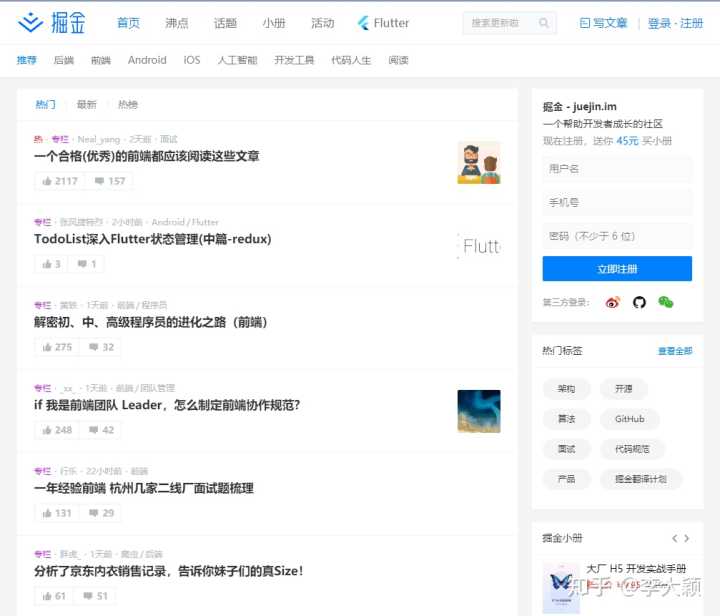This screenshot has height=616, width=720.
Task: Select the 代码规范 hot tag
Action: pos(632,449)
